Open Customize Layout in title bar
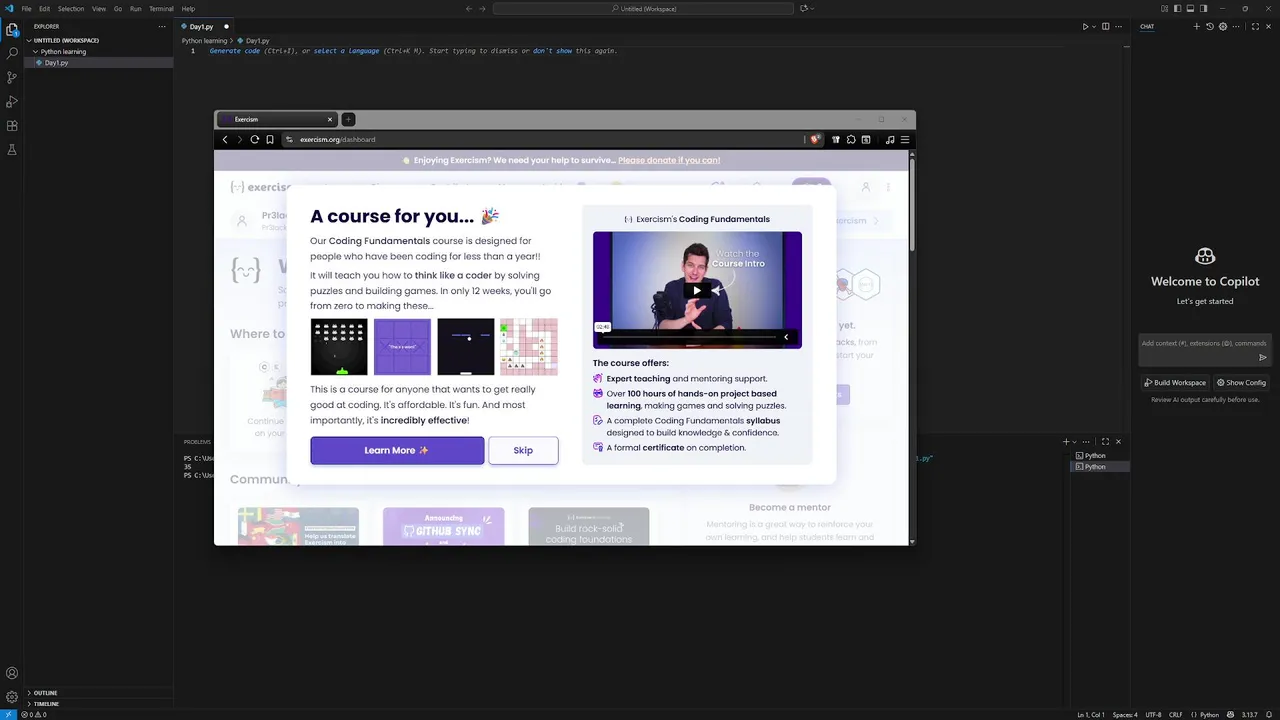The width and height of the screenshot is (1280, 720). click(1163, 8)
